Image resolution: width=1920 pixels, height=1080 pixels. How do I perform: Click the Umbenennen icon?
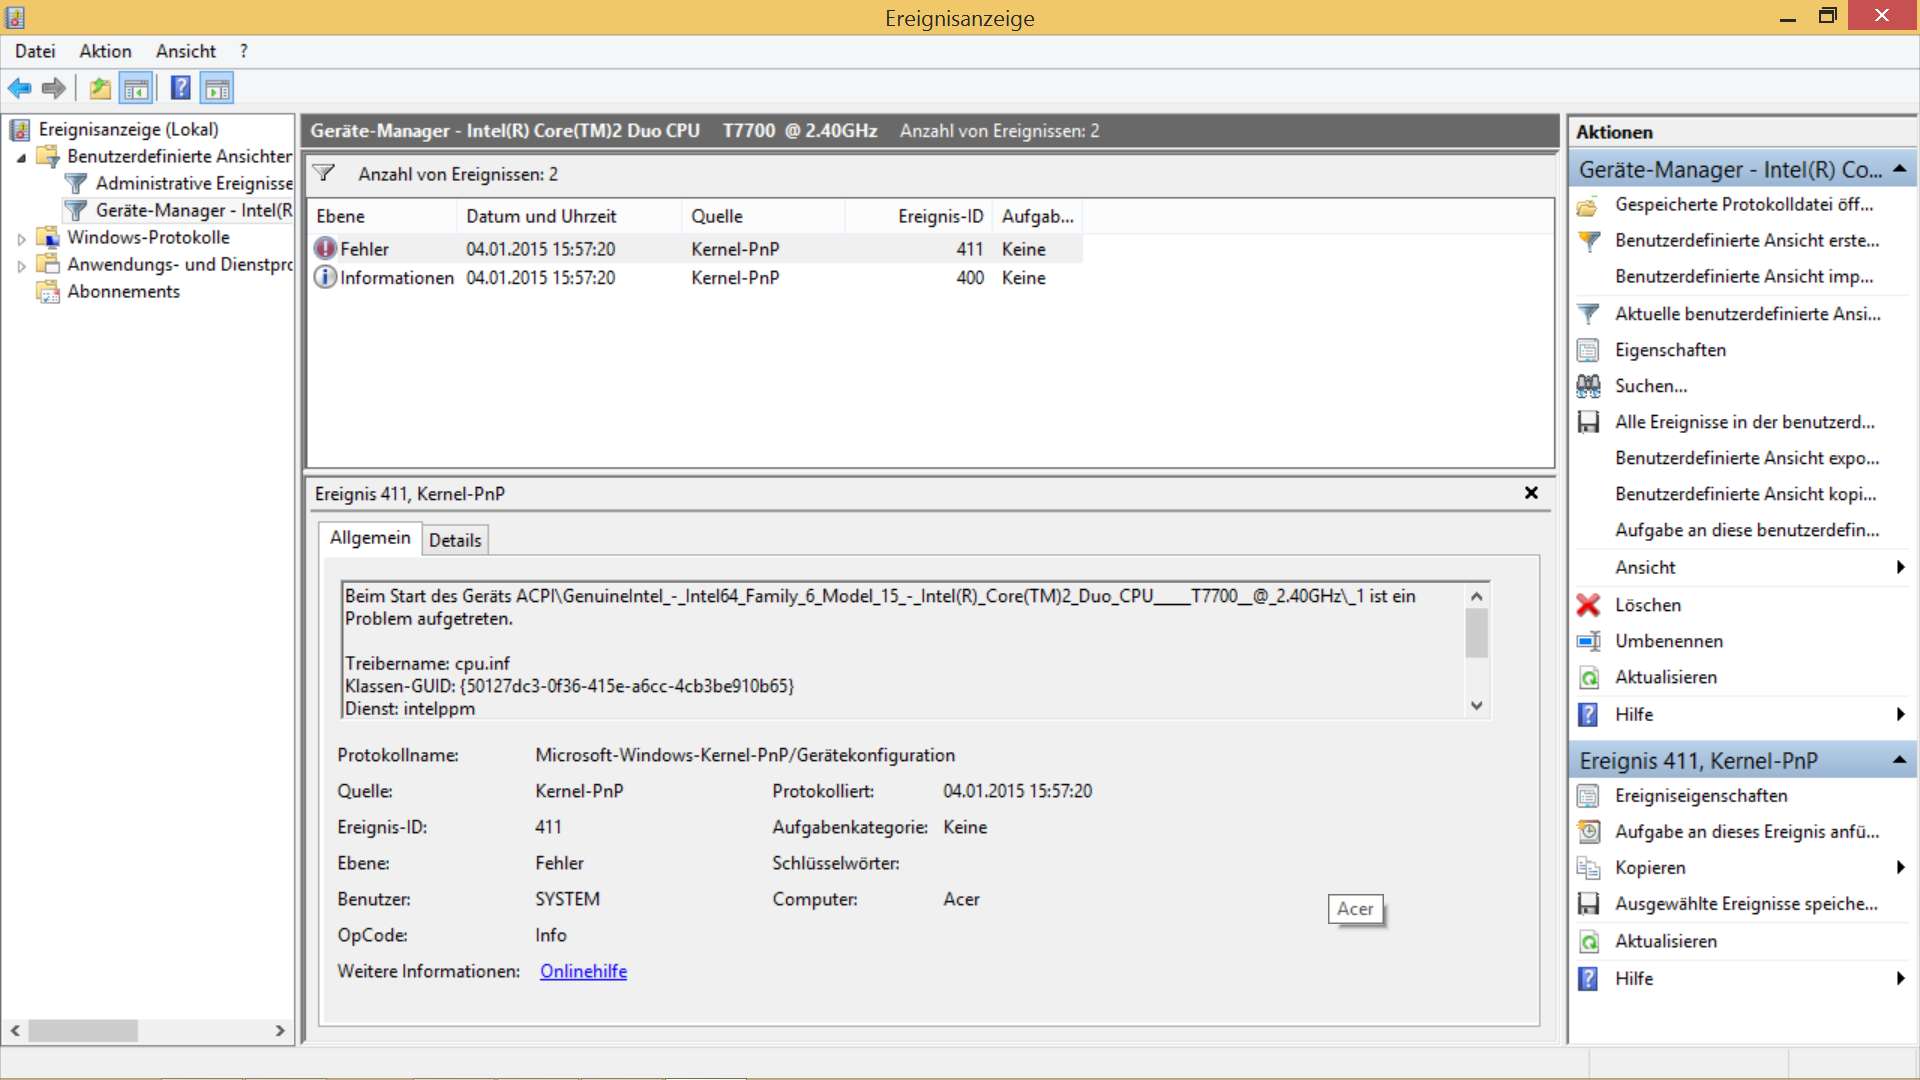coord(1588,641)
